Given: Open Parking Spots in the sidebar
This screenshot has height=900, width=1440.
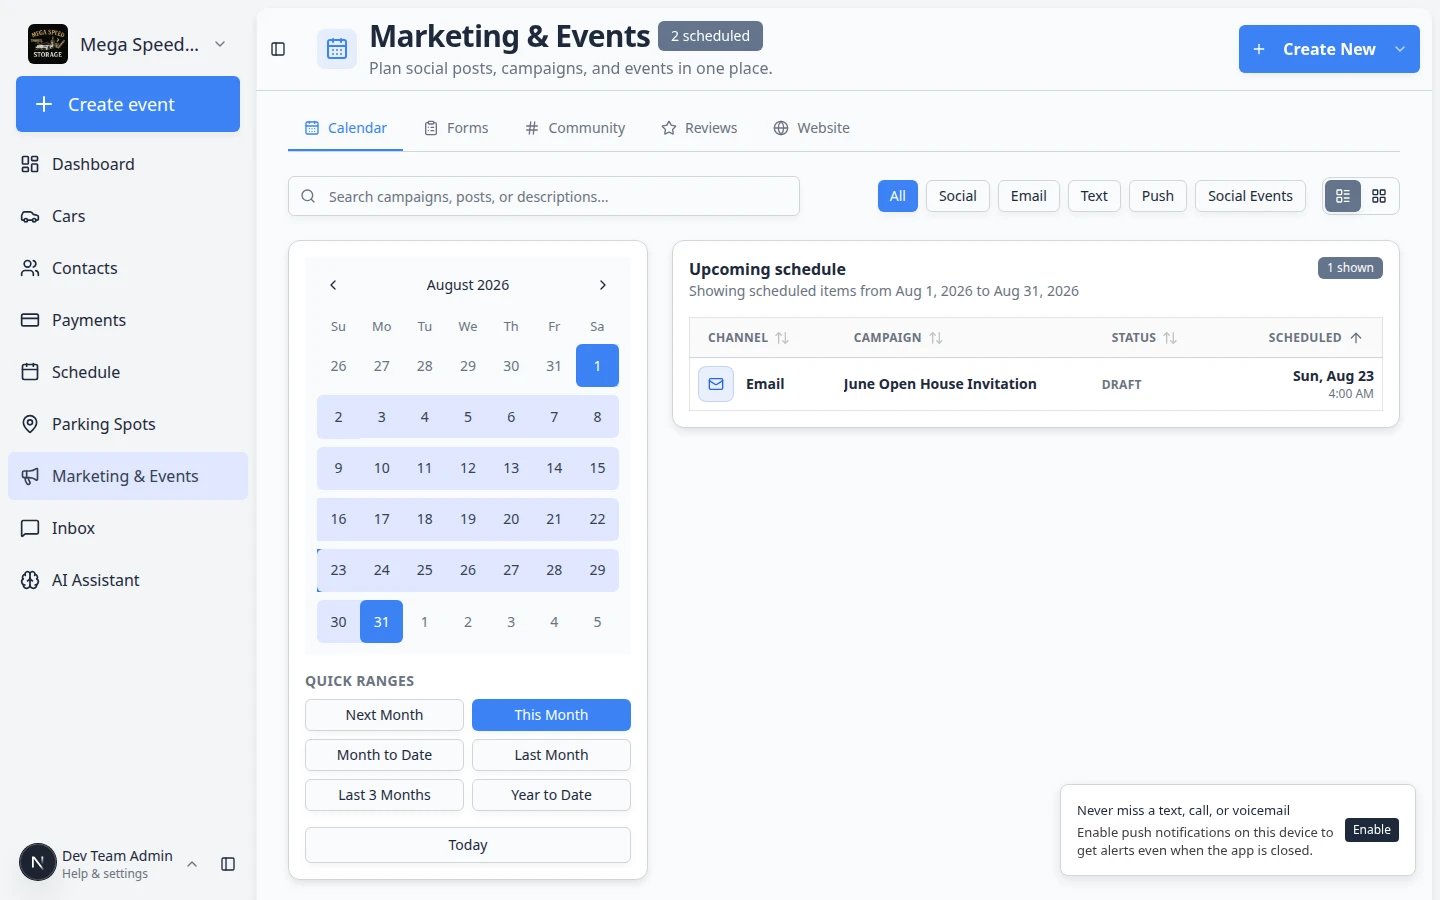Looking at the screenshot, I should [x=128, y=424].
